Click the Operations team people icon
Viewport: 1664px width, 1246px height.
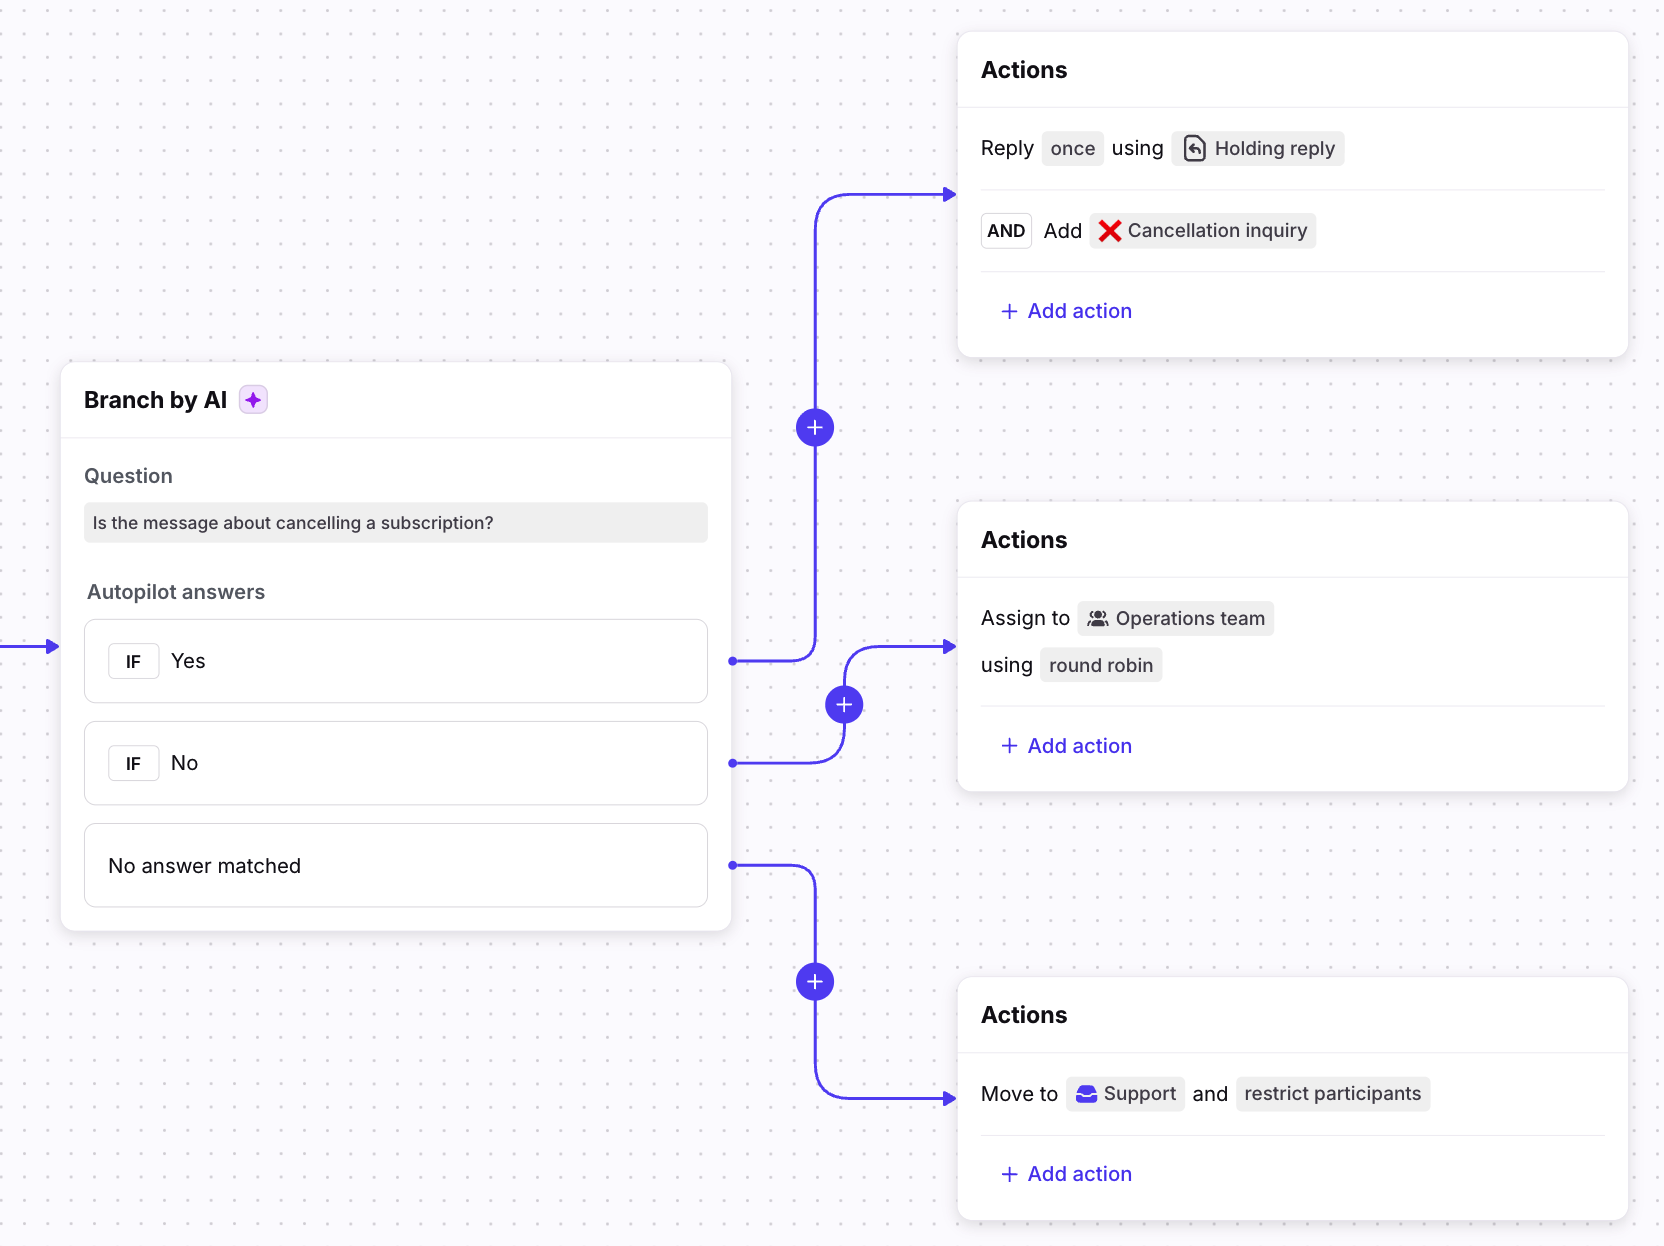pyautogui.click(x=1097, y=619)
